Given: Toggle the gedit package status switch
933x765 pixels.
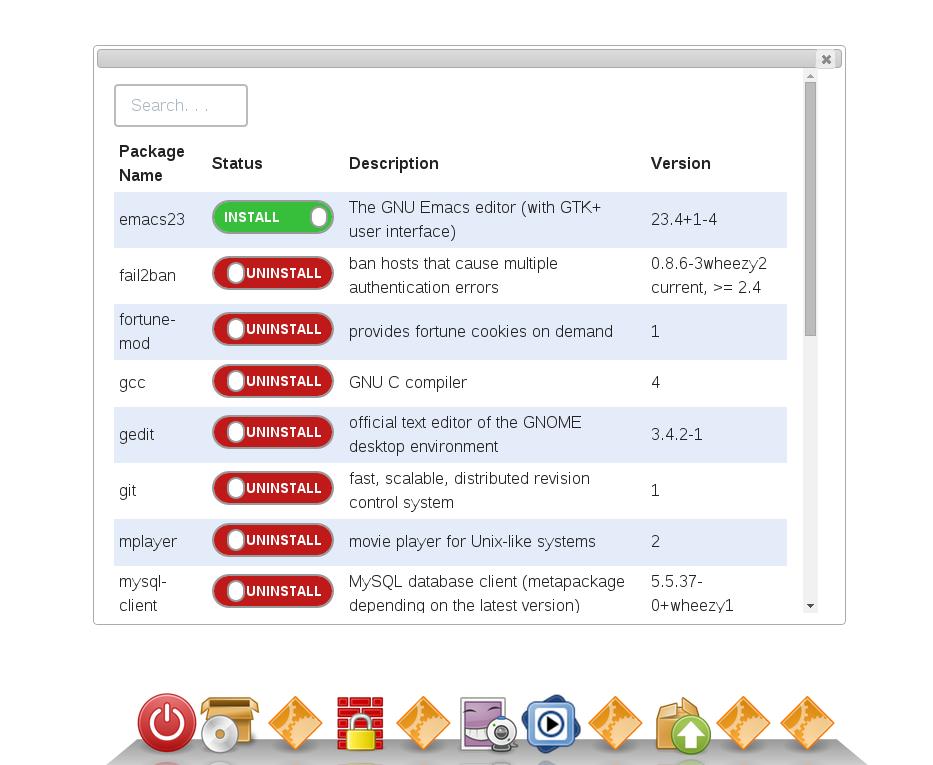Looking at the screenshot, I should click(x=272, y=432).
